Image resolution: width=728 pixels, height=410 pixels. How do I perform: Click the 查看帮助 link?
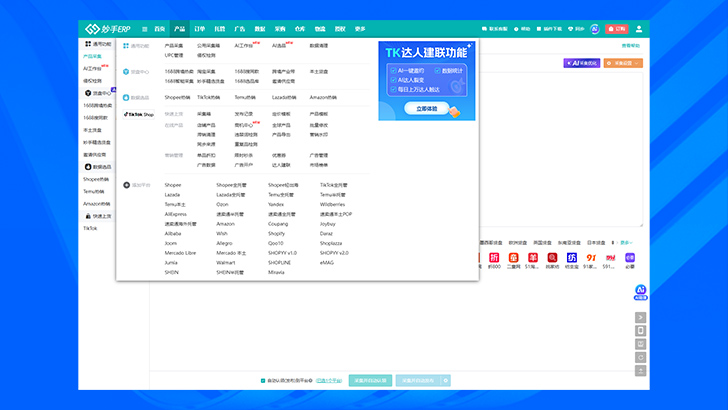[630, 46]
